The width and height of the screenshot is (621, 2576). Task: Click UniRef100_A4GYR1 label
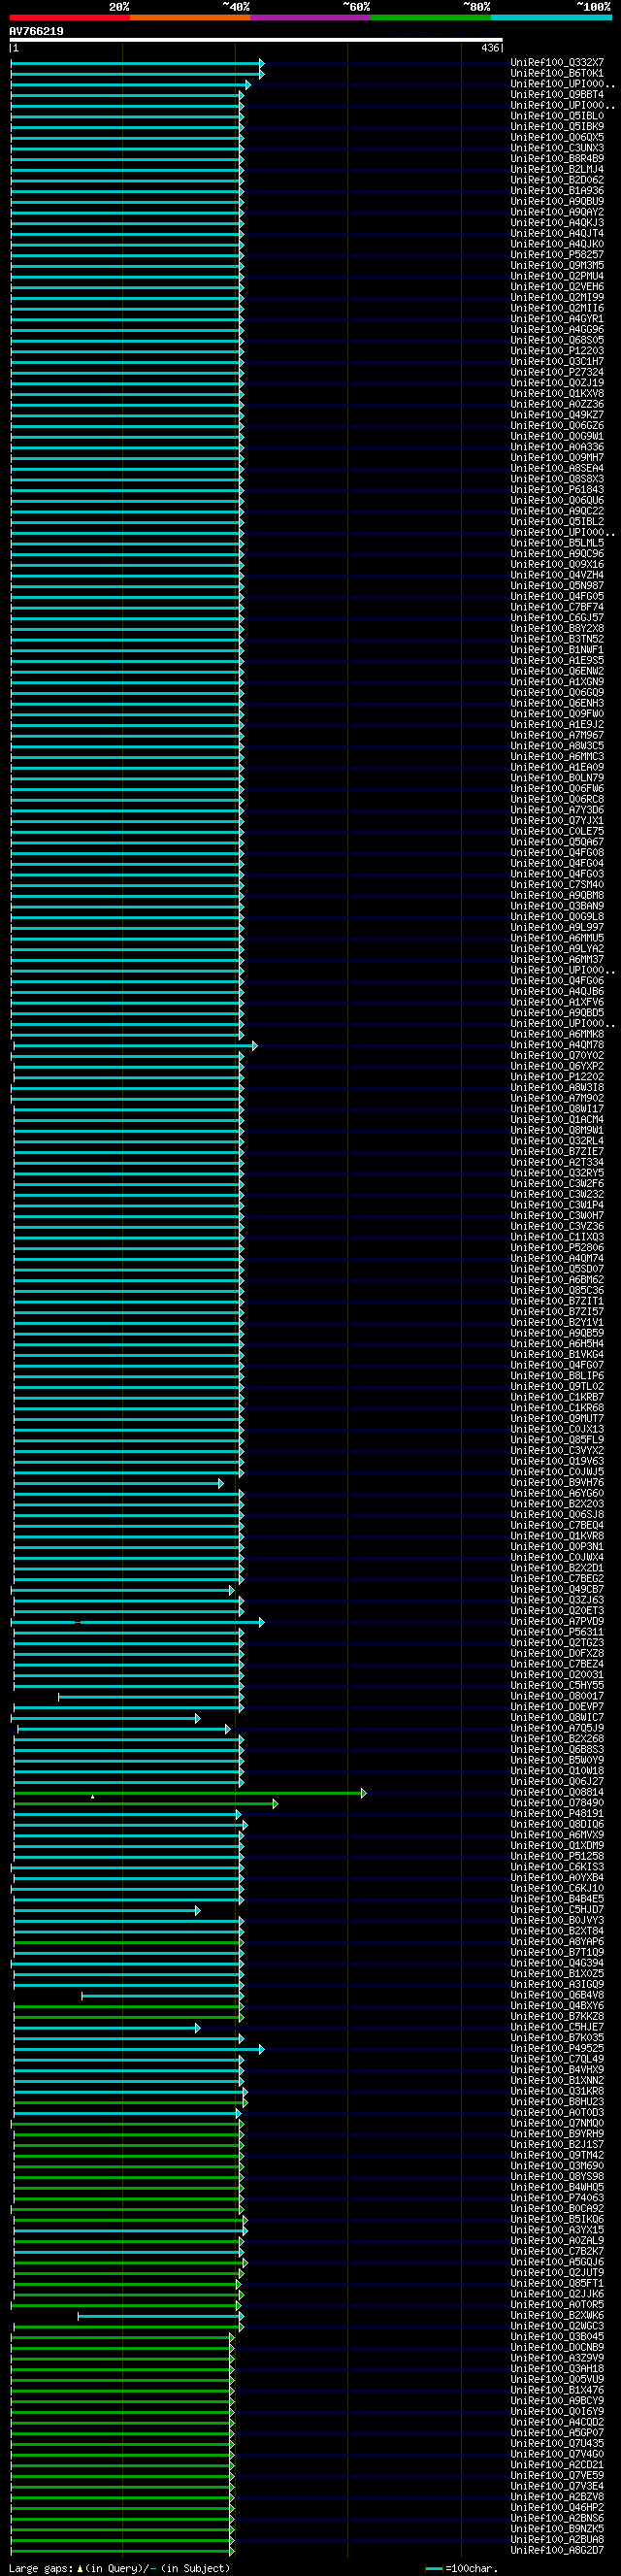[x=557, y=319]
